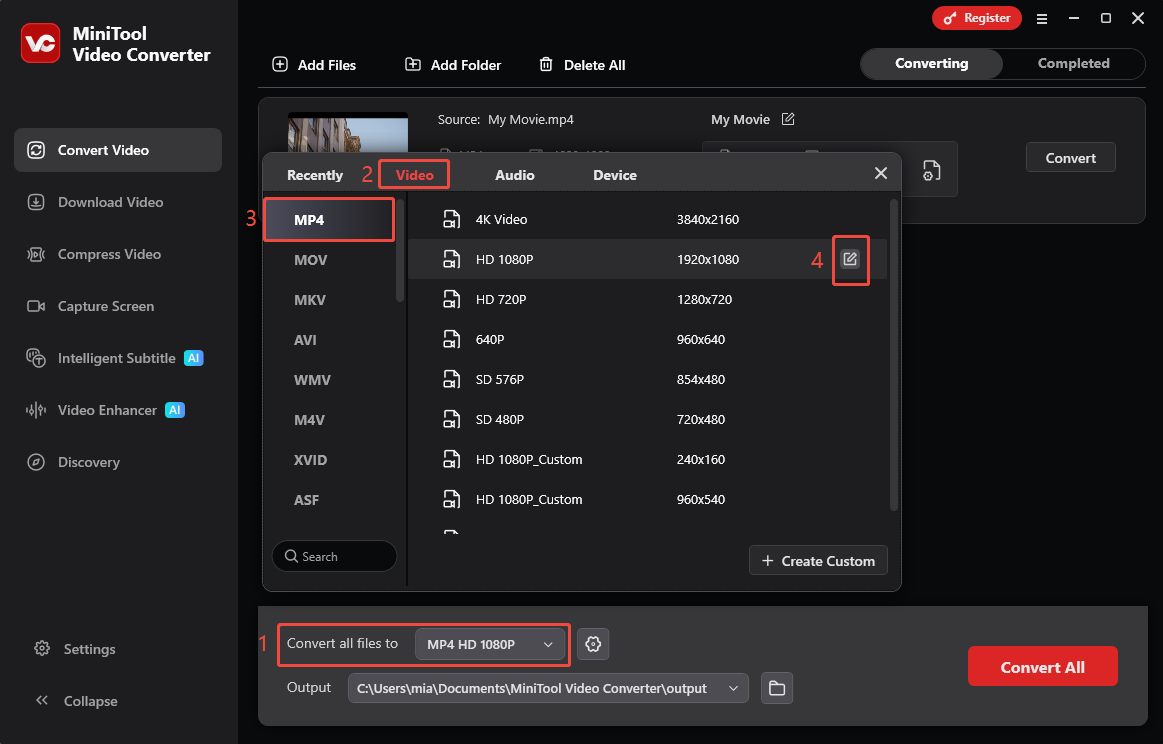The image size is (1163, 744).
Task: Switch to the Recently tab
Action: (315, 175)
